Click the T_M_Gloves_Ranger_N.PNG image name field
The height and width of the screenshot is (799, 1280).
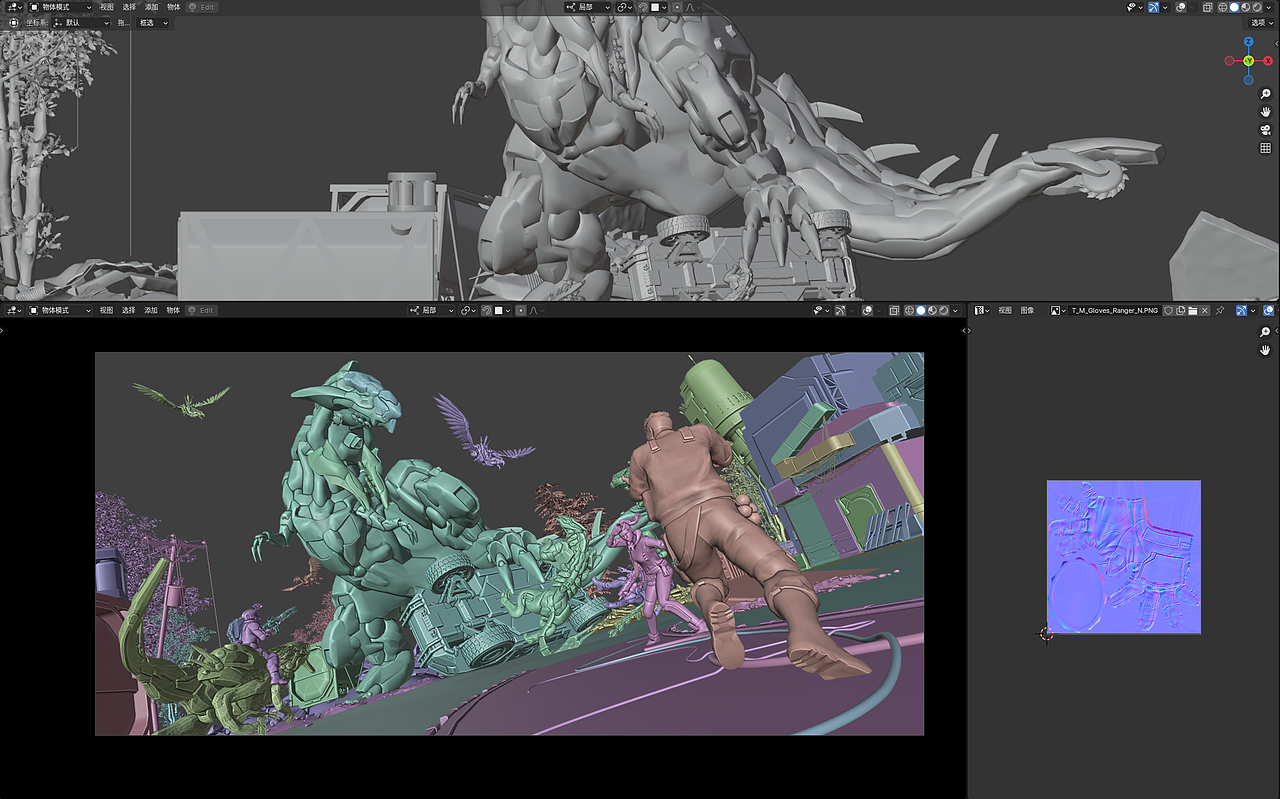tap(1114, 310)
